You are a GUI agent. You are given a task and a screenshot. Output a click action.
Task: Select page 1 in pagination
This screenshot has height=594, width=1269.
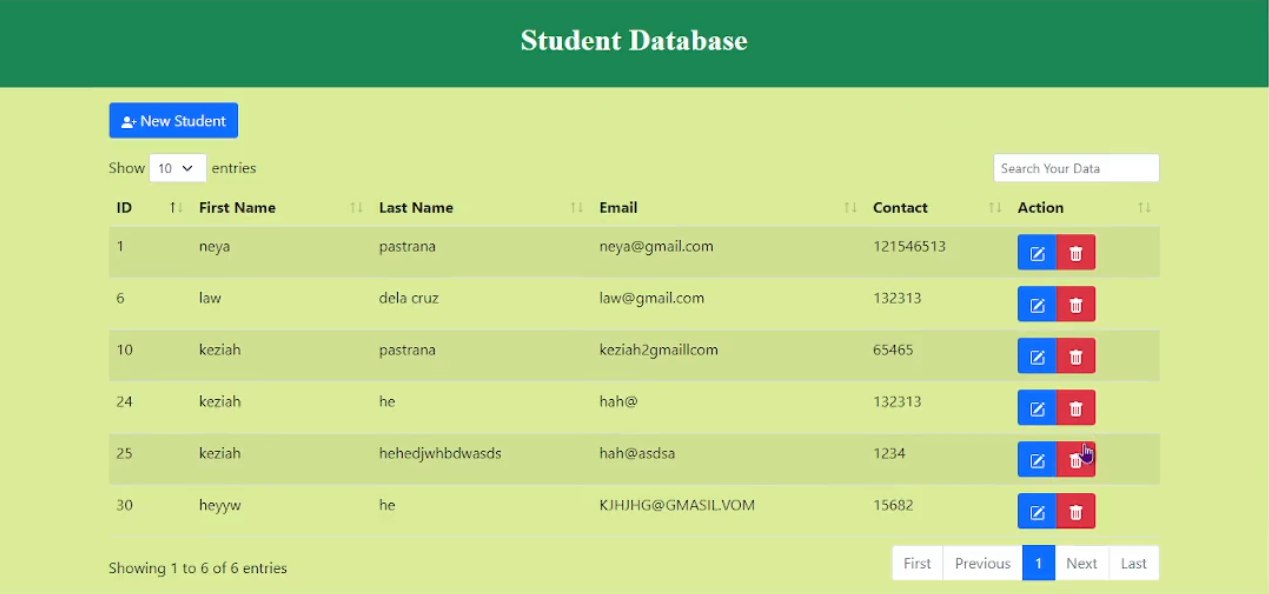[1038, 563]
